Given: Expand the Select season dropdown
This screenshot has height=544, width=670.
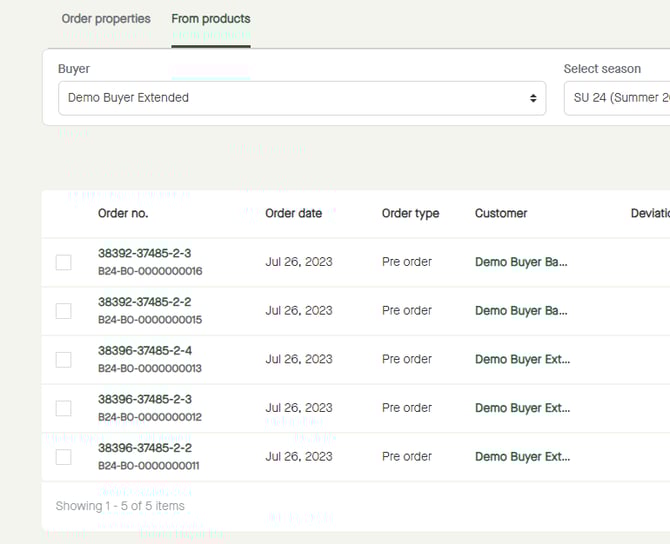Looking at the screenshot, I should pos(616,98).
